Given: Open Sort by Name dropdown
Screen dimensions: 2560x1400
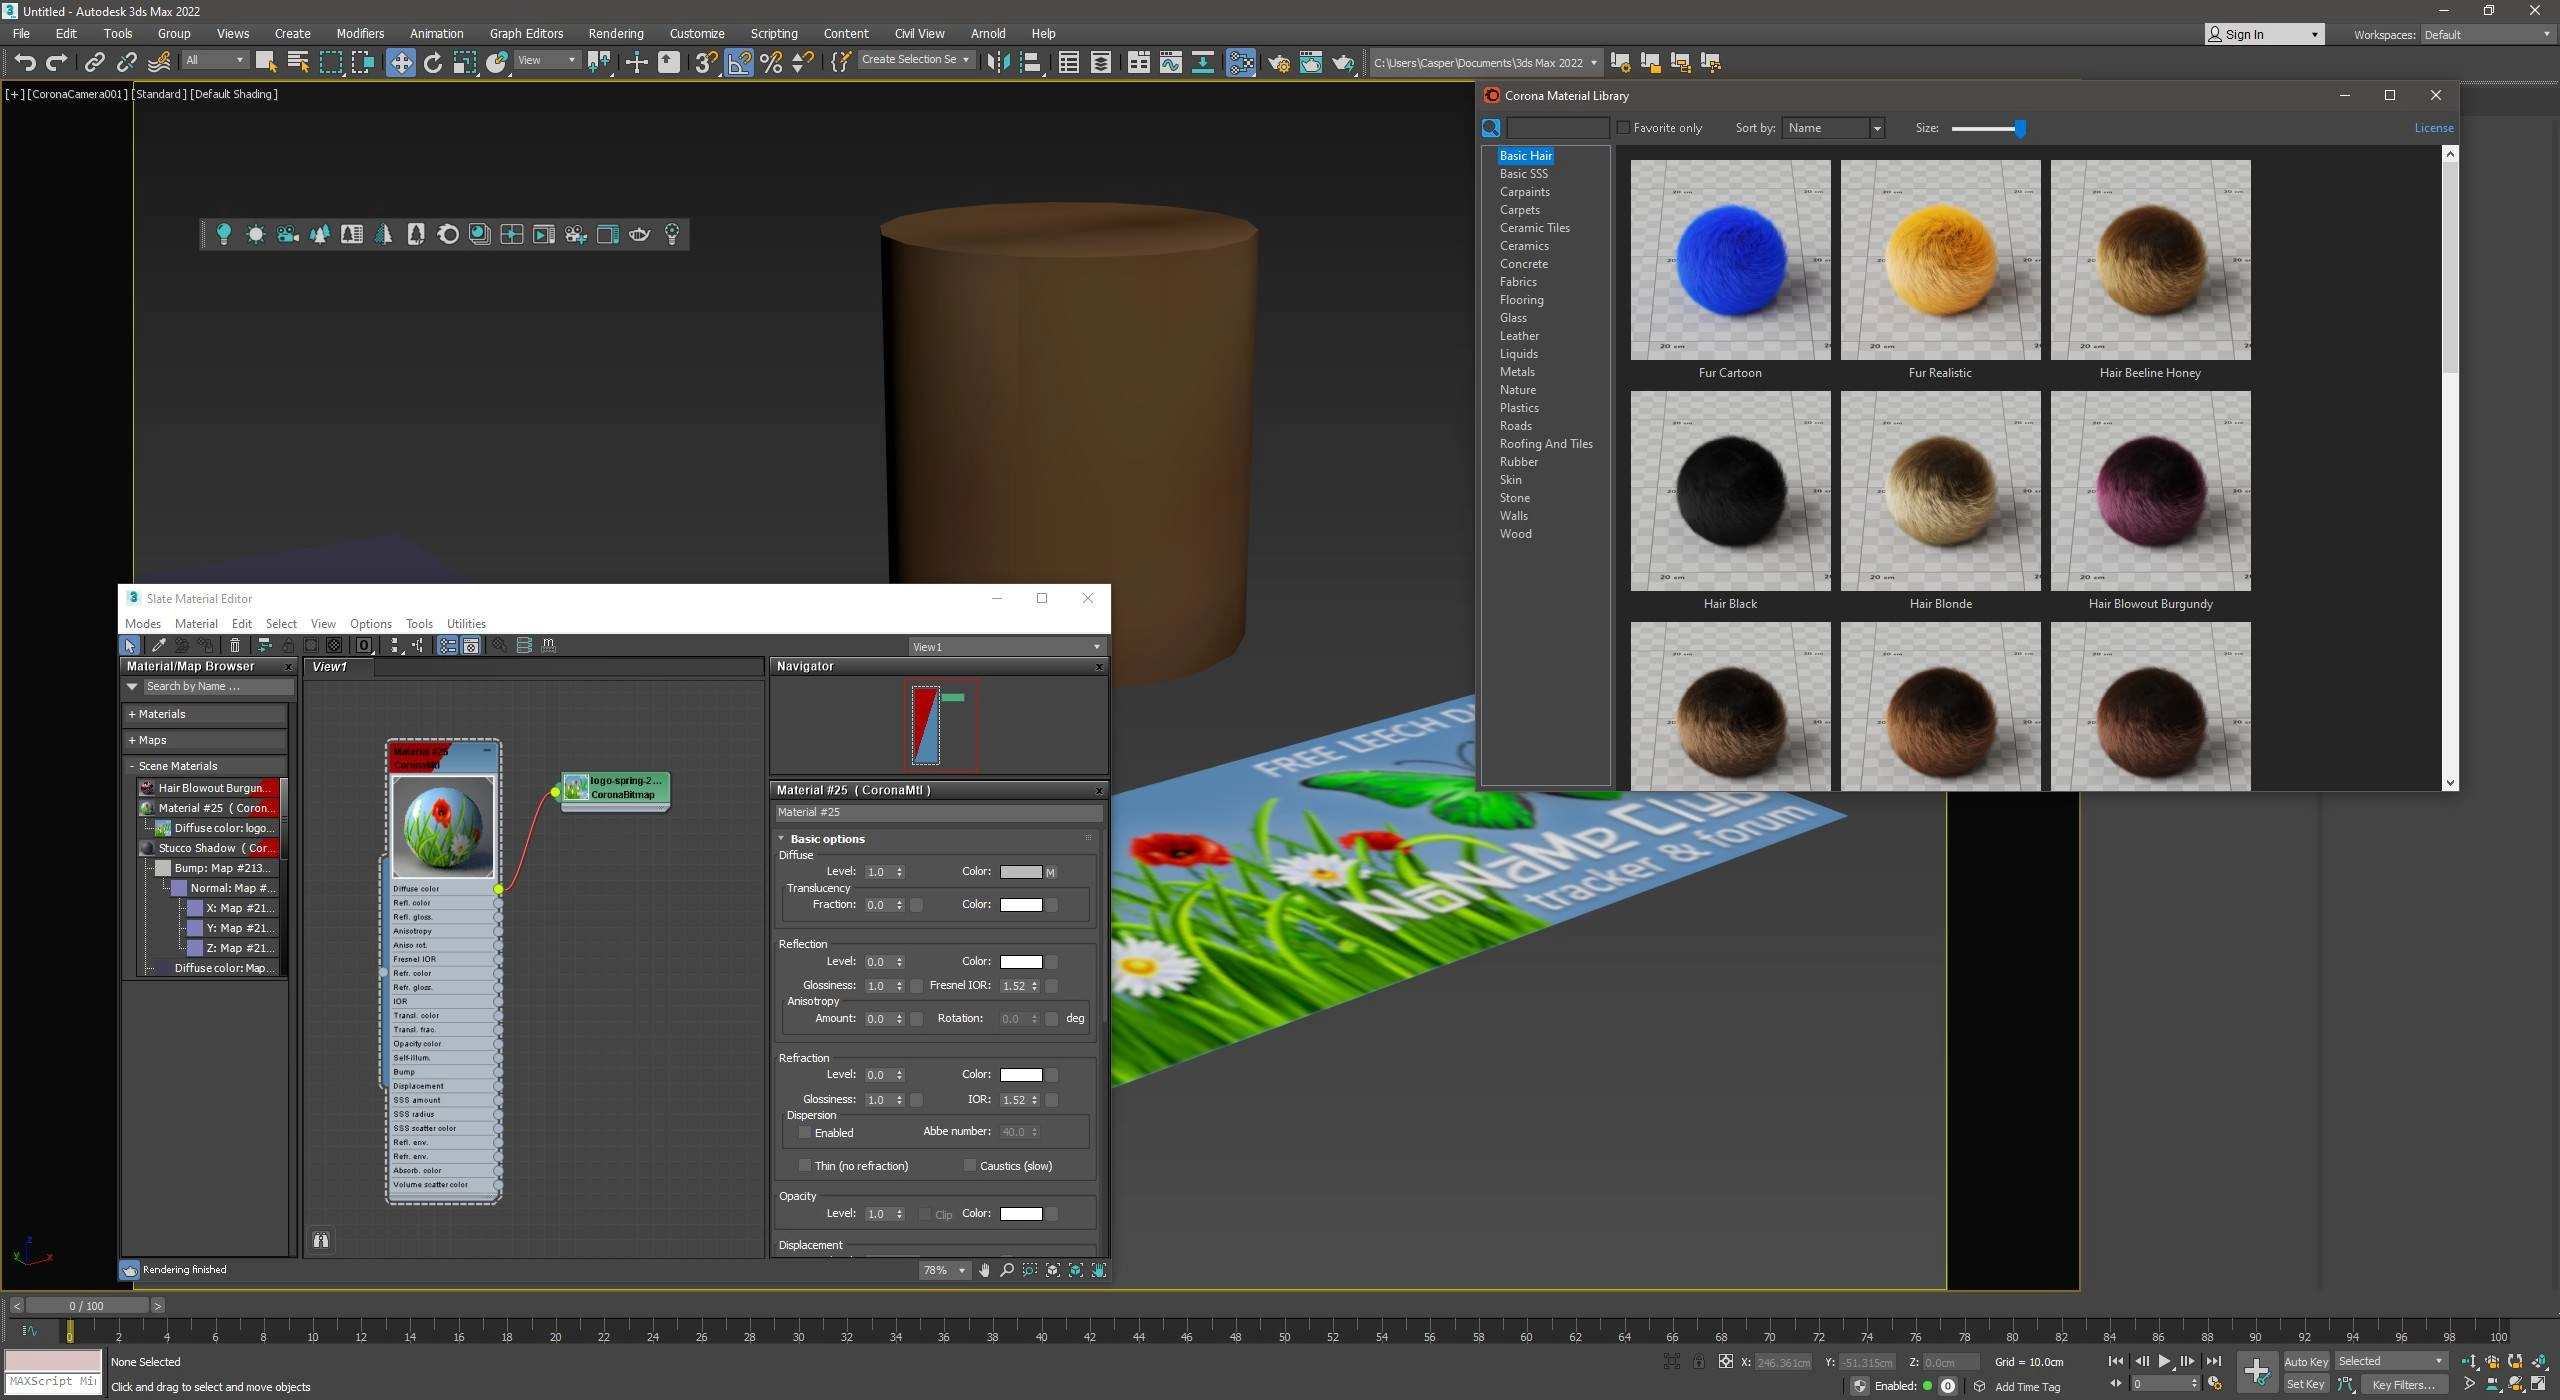Looking at the screenshot, I should click(1833, 128).
